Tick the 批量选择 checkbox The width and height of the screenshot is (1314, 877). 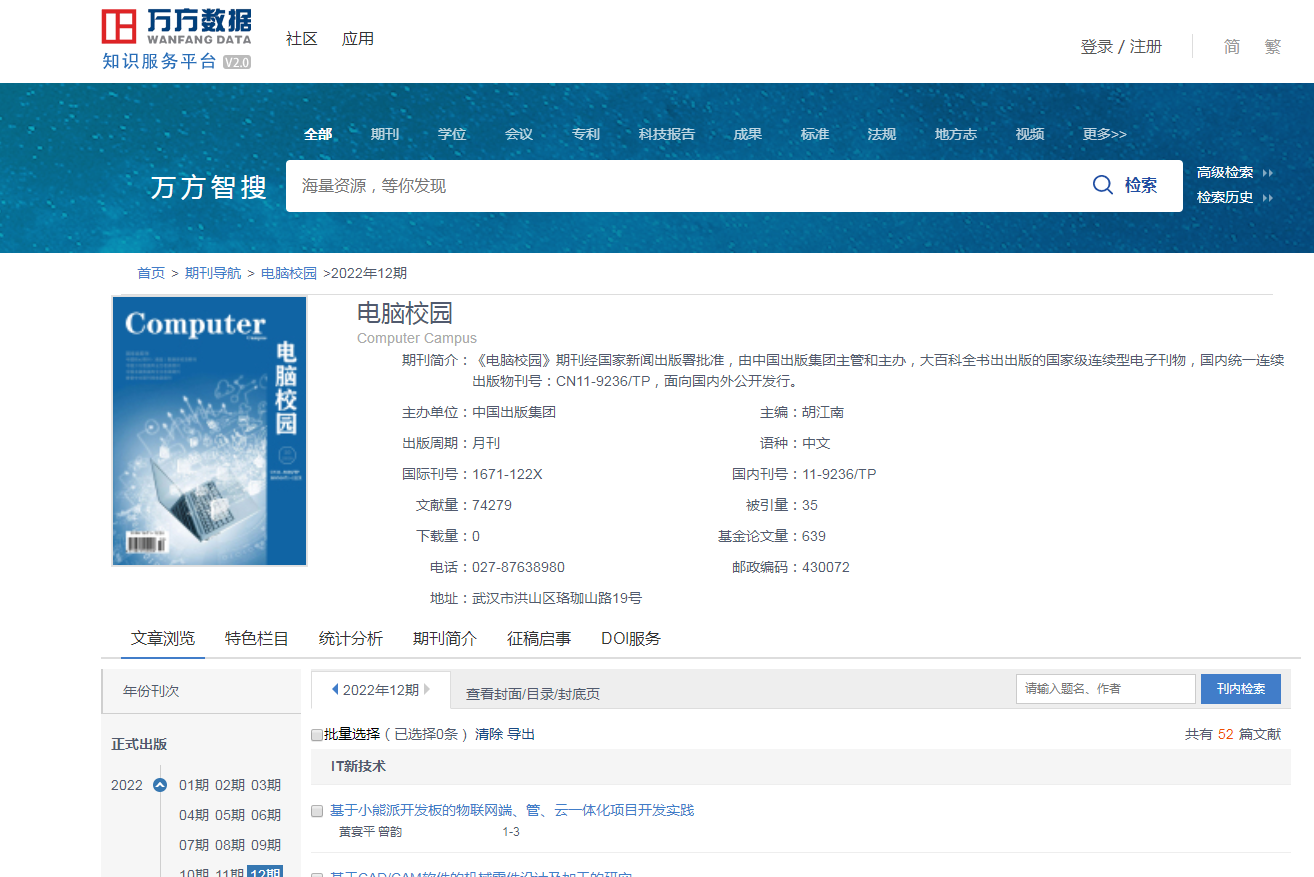tap(317, 735)
